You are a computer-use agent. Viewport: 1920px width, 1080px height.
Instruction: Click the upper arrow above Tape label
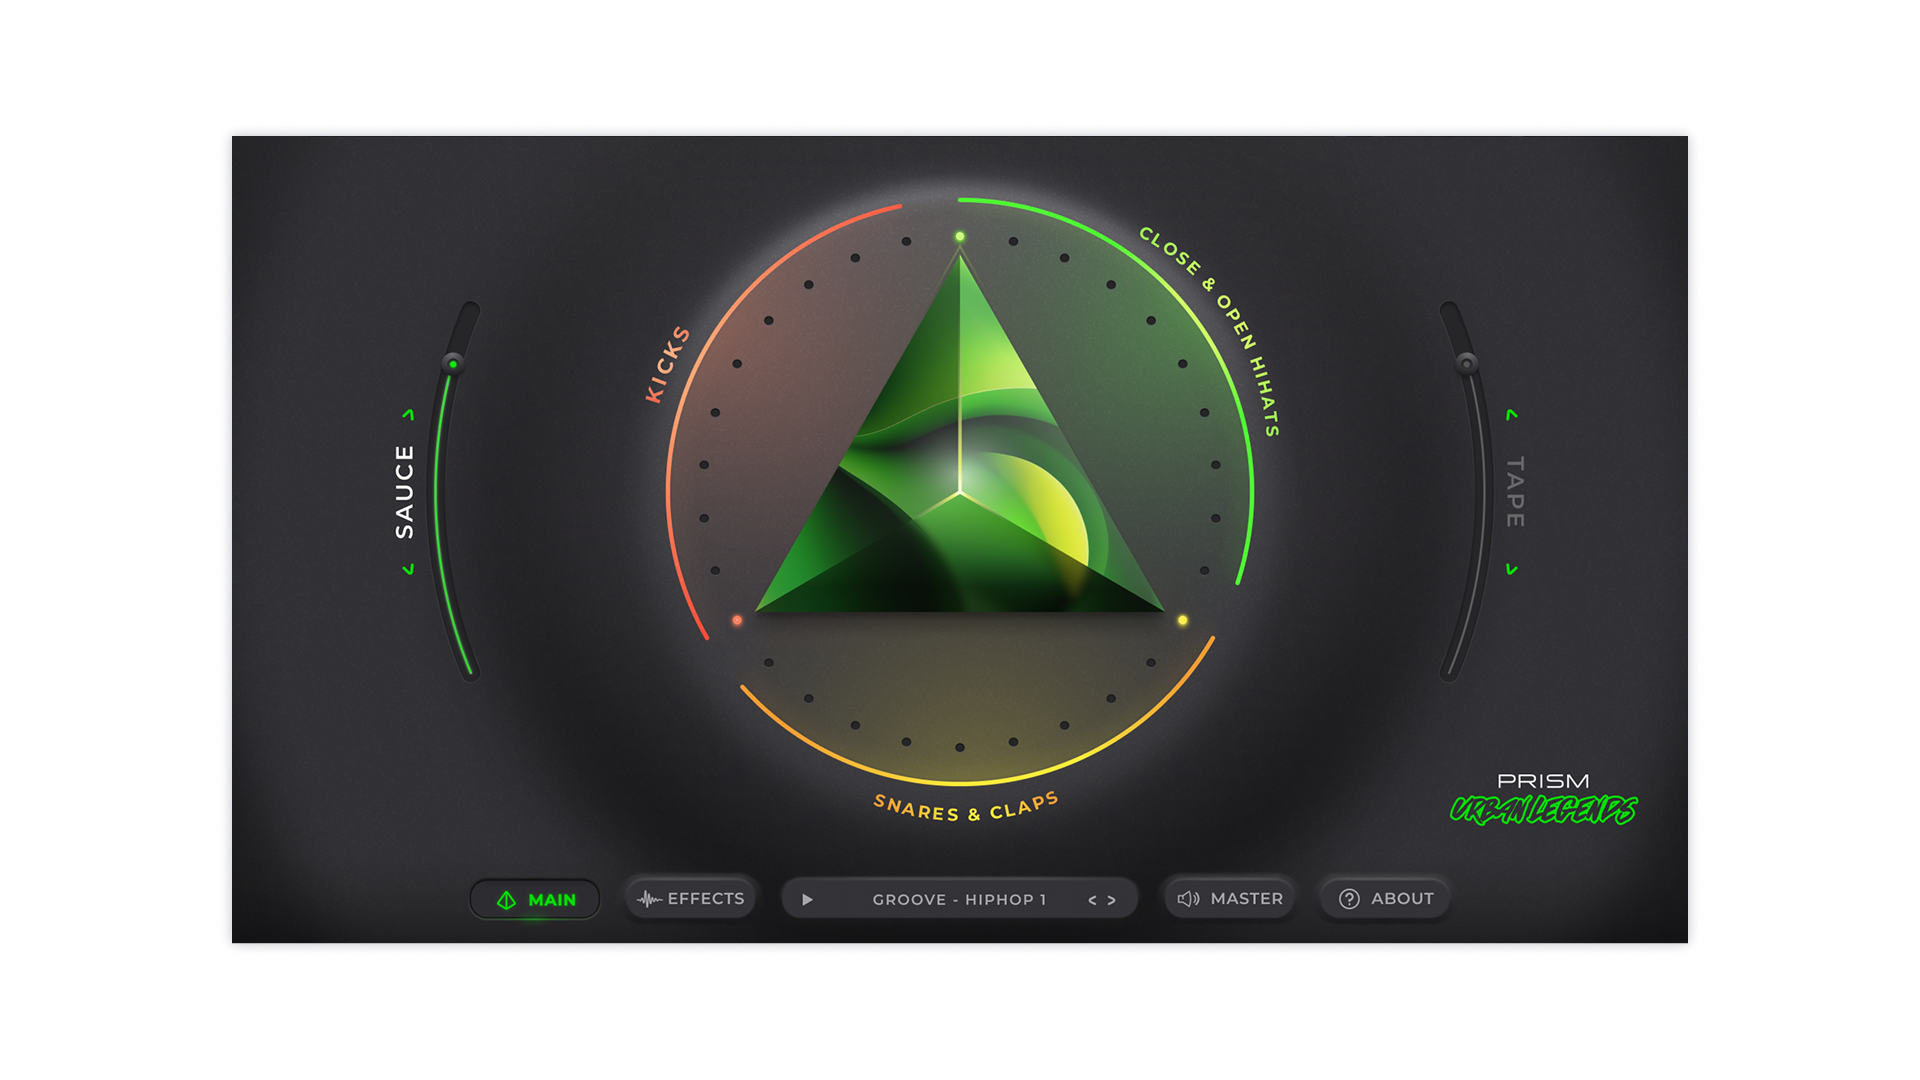[1512, 414]
